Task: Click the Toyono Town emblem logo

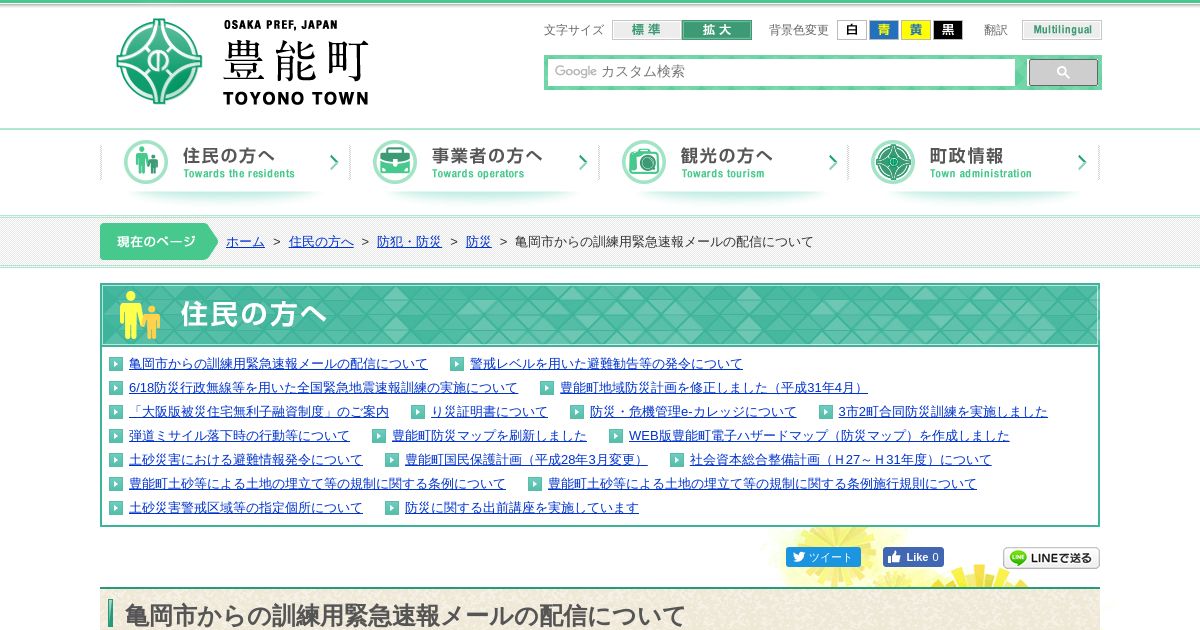Action: [x=159, y=61]
